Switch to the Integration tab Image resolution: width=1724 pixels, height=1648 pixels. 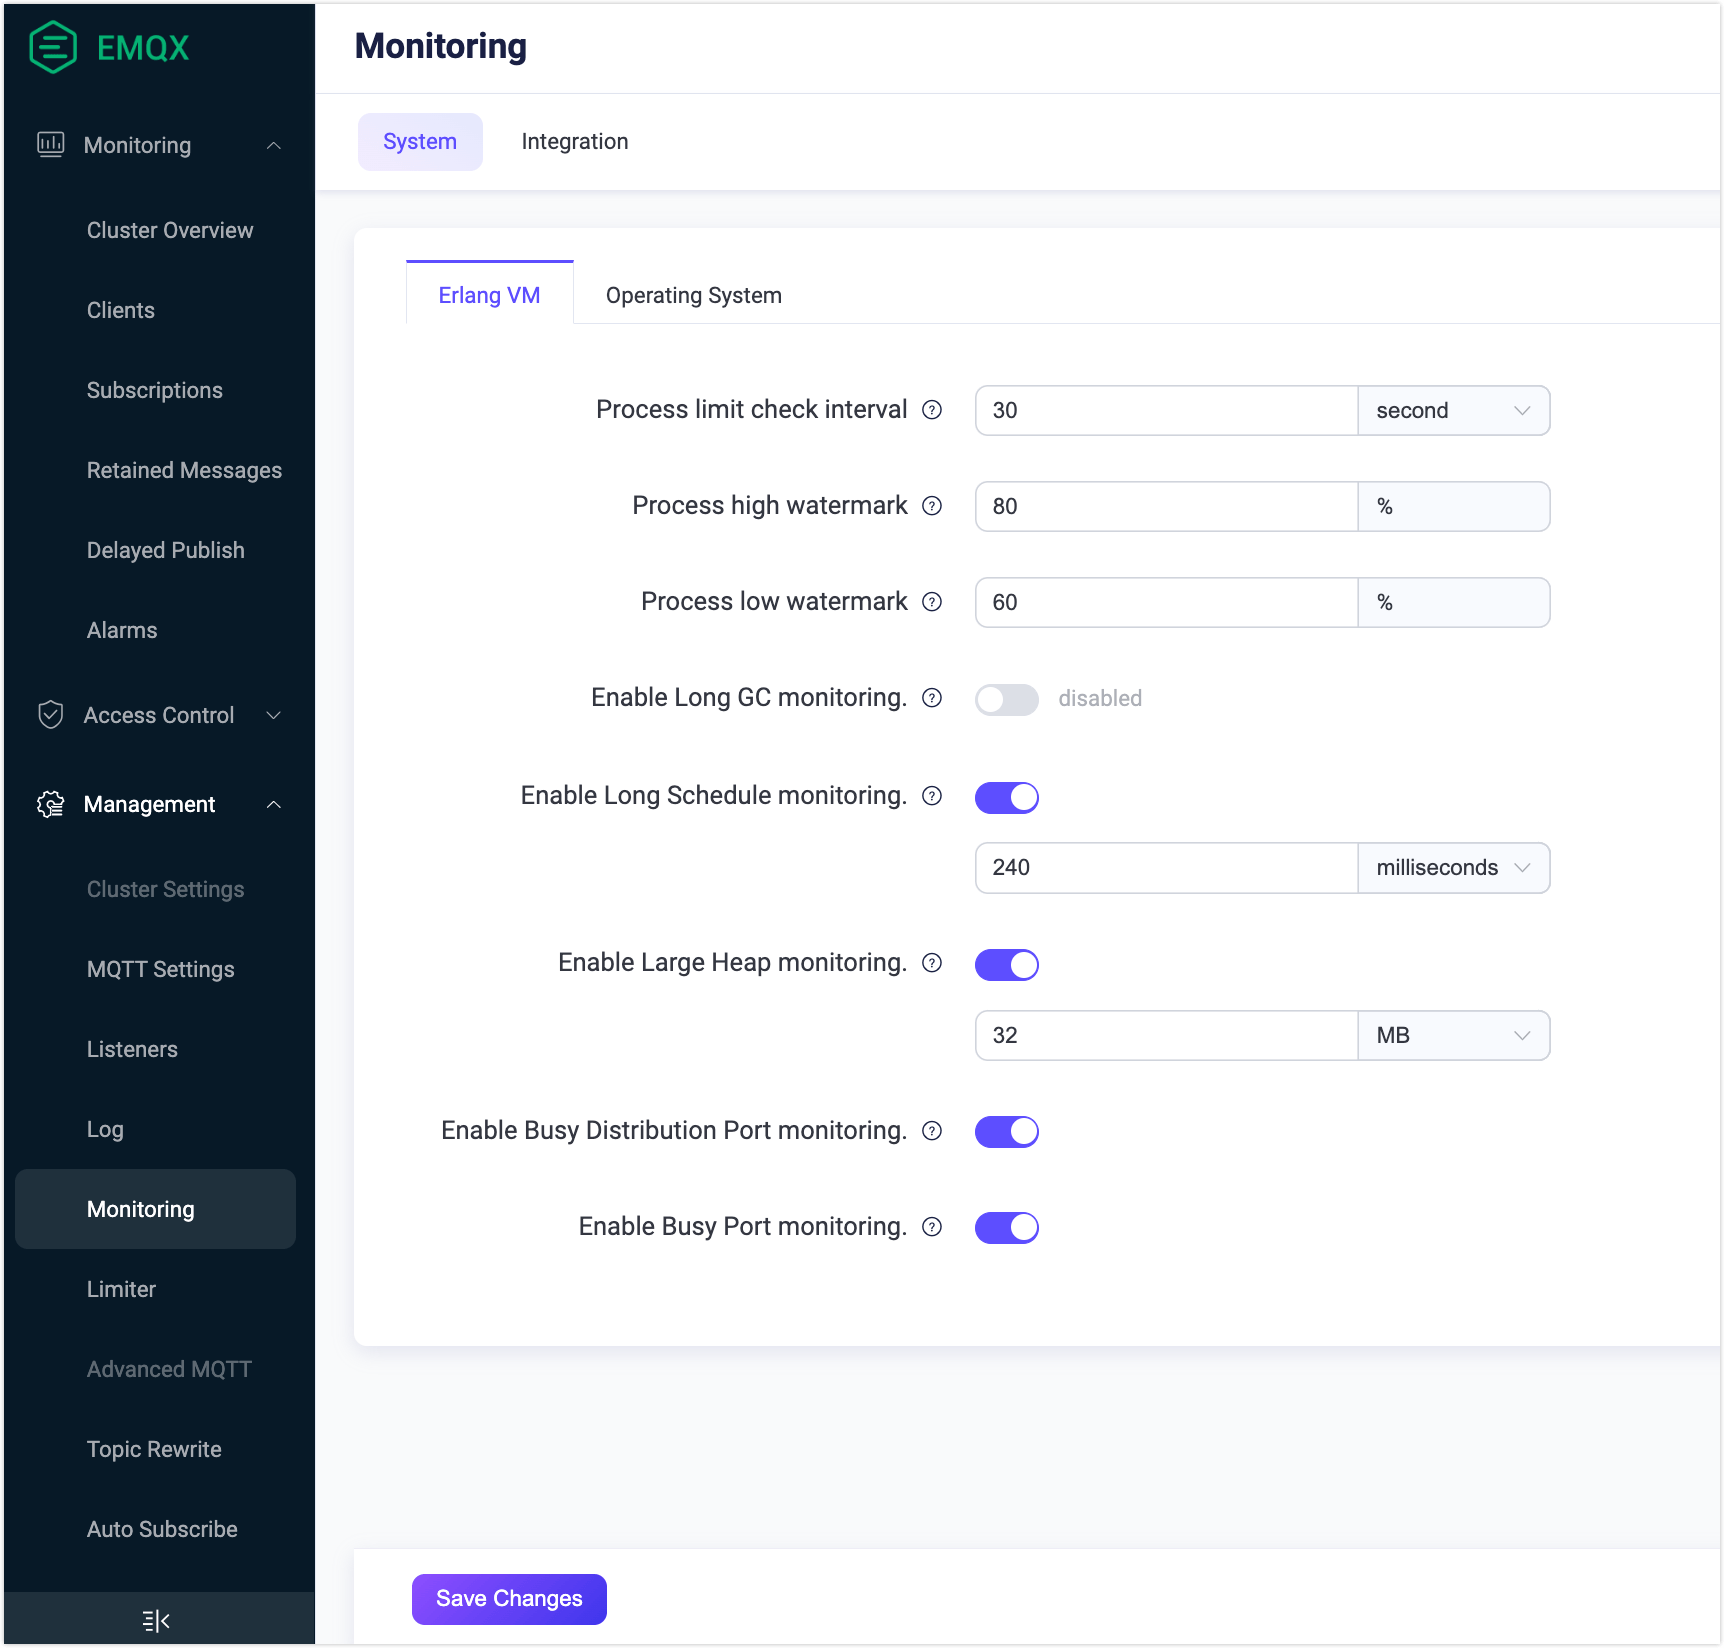click(x=574, y=142)
